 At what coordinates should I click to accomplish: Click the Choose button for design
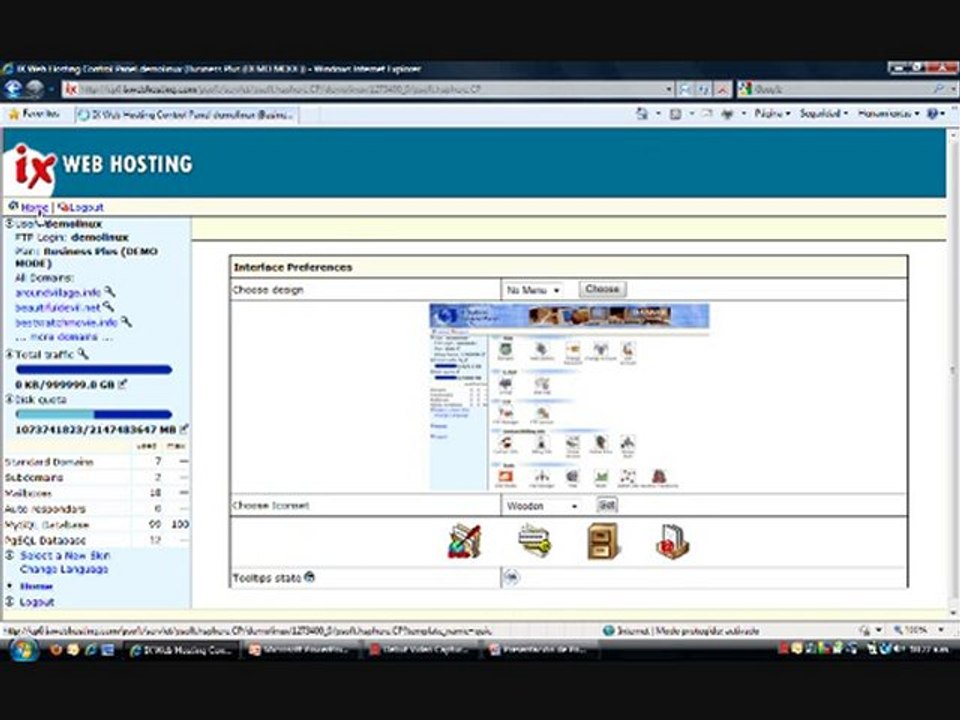coord(602,289)
